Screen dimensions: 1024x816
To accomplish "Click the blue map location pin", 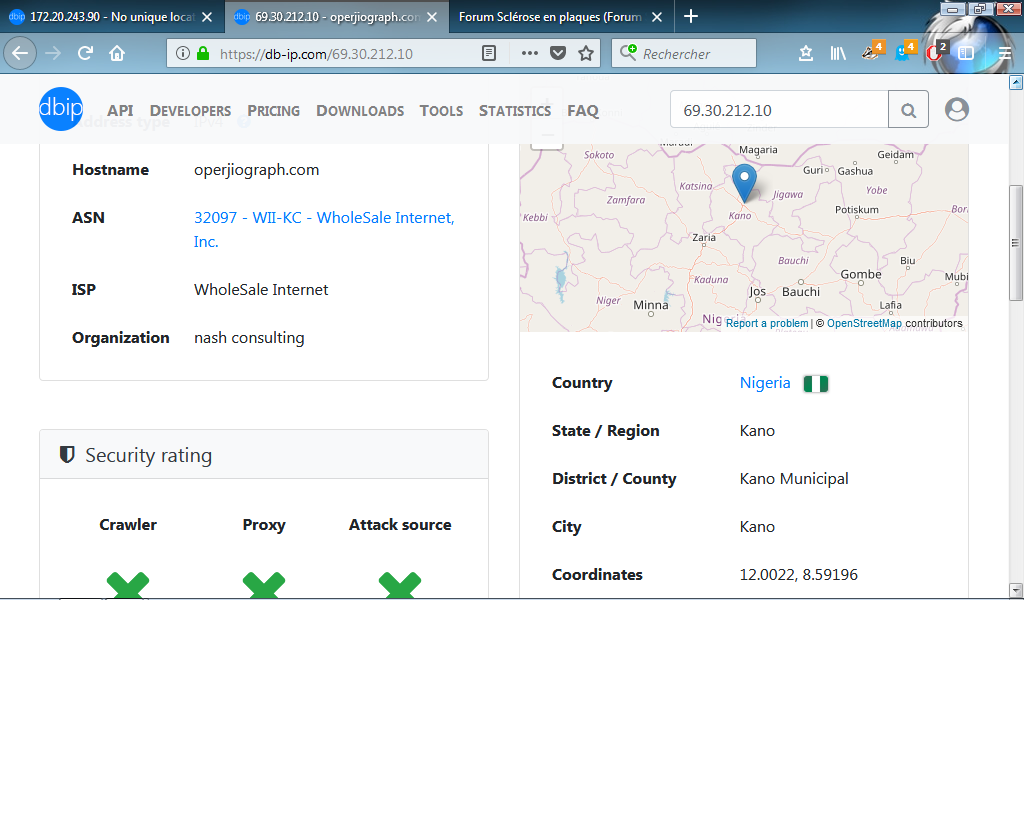I will click(744, 182).
